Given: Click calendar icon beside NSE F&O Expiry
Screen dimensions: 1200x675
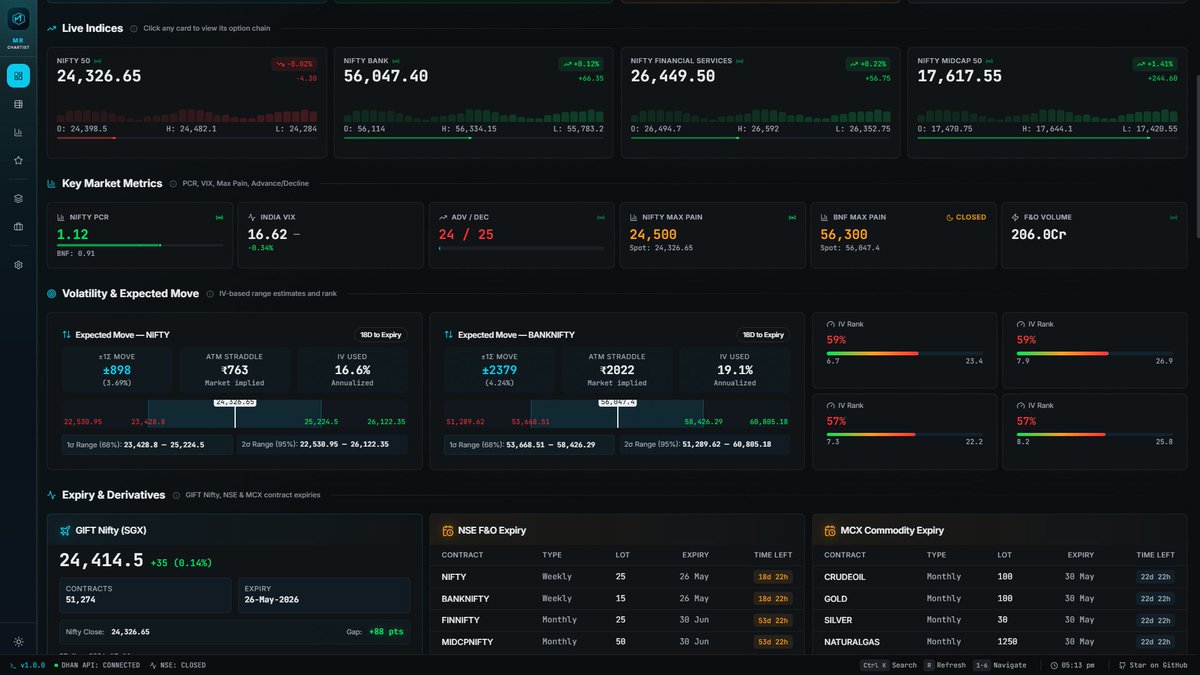Looking at the screenshot, I should [x=447, y=530].
